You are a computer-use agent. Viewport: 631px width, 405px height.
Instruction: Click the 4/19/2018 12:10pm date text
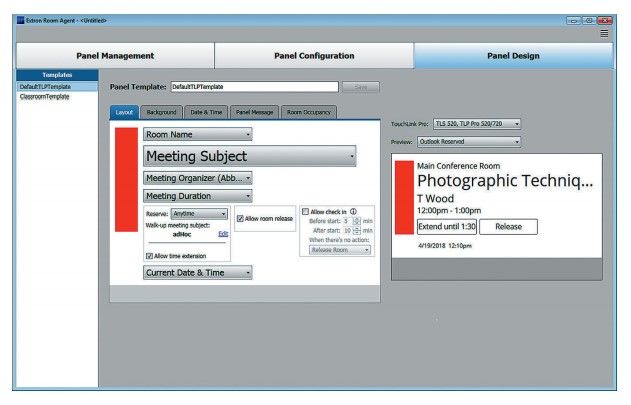(x=445, y=246)
